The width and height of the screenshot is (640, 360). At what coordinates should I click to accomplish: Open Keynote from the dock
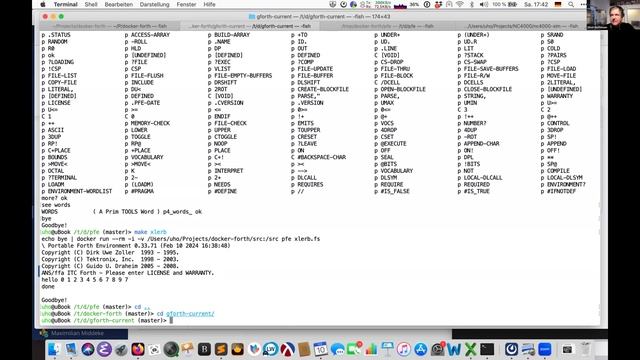[387, 349]
